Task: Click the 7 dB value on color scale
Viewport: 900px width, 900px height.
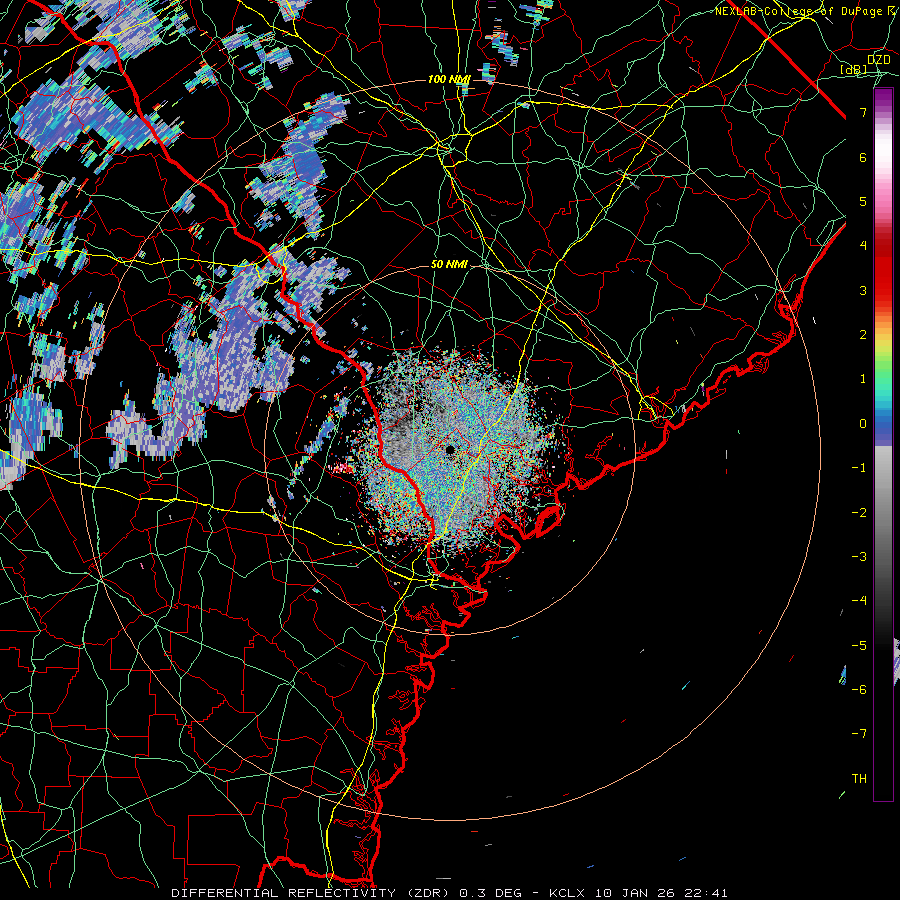Action: tap(863, 112)
